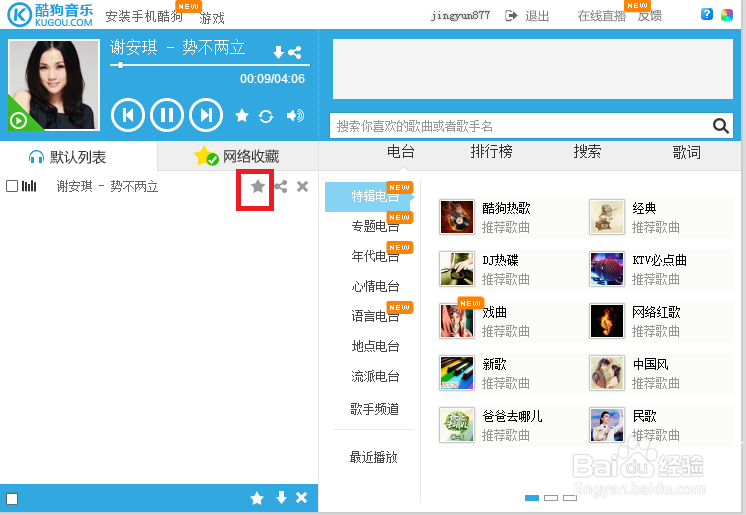
Task: Open the 歌词 tab
Action: 687,152
